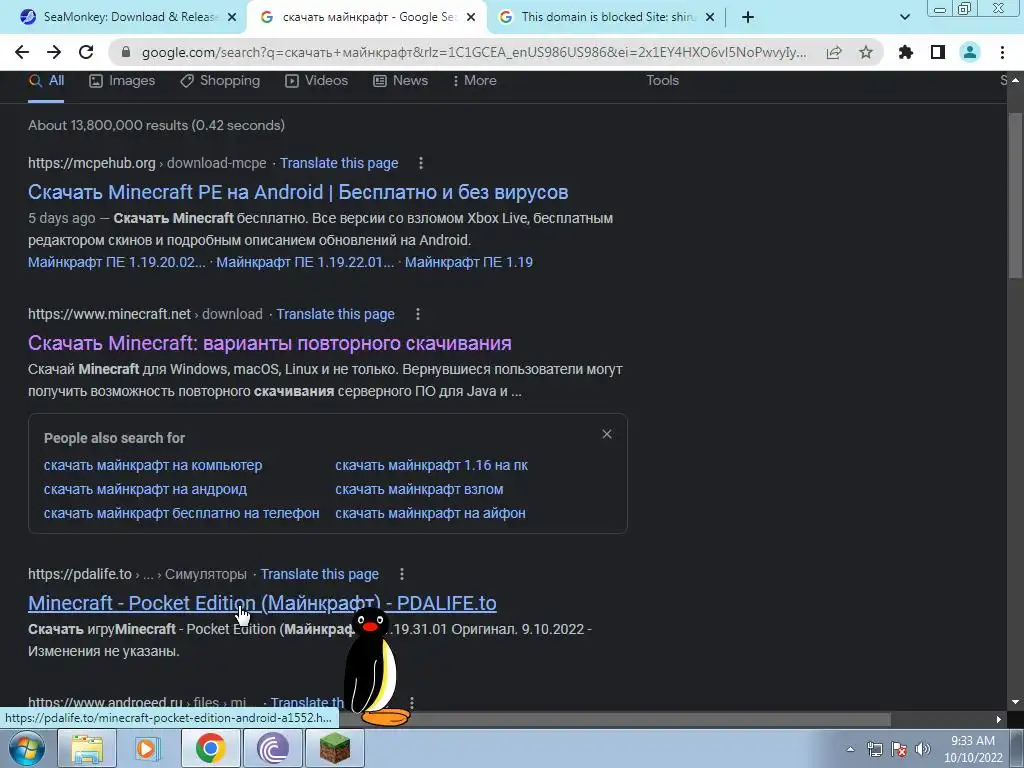Dismiss the People also search for box

(607, 434)
